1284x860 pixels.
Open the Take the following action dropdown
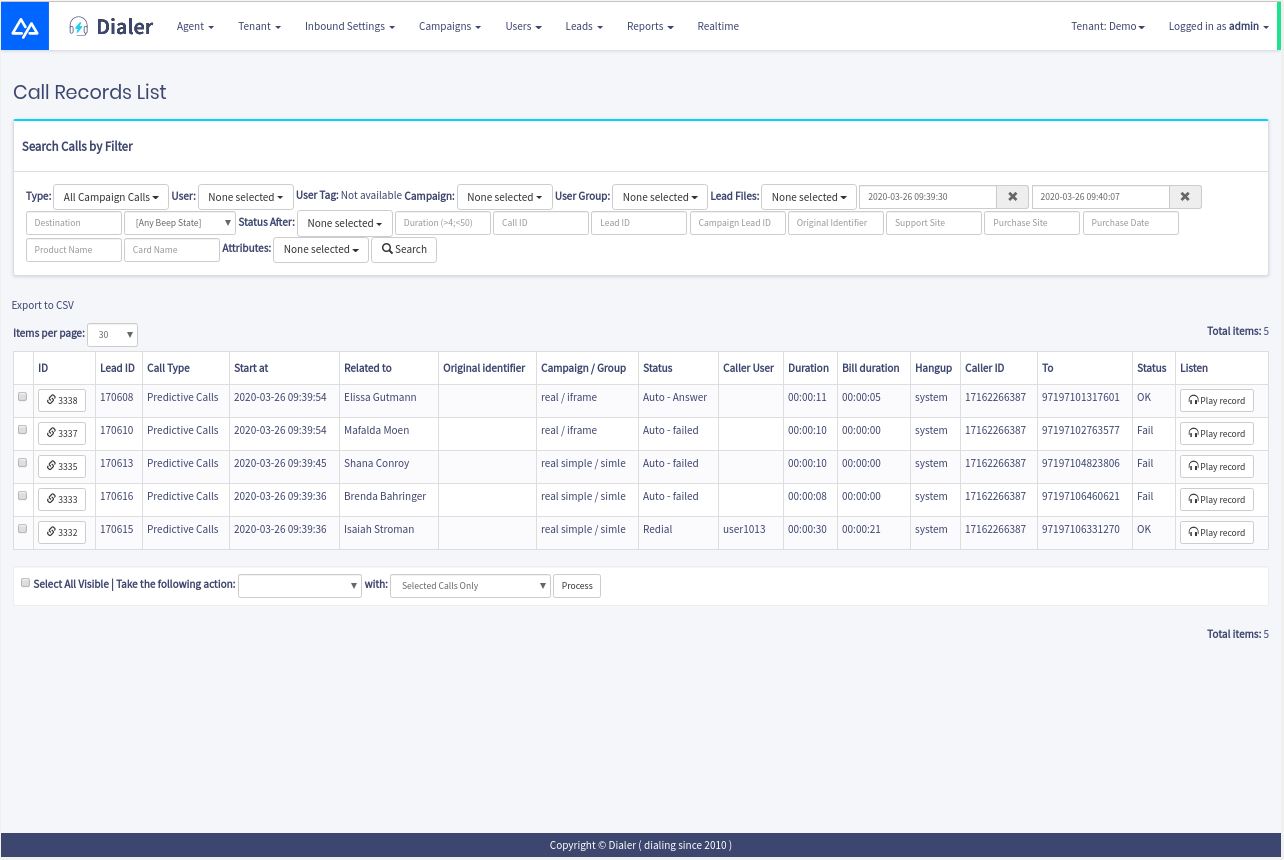coord(300,585)
